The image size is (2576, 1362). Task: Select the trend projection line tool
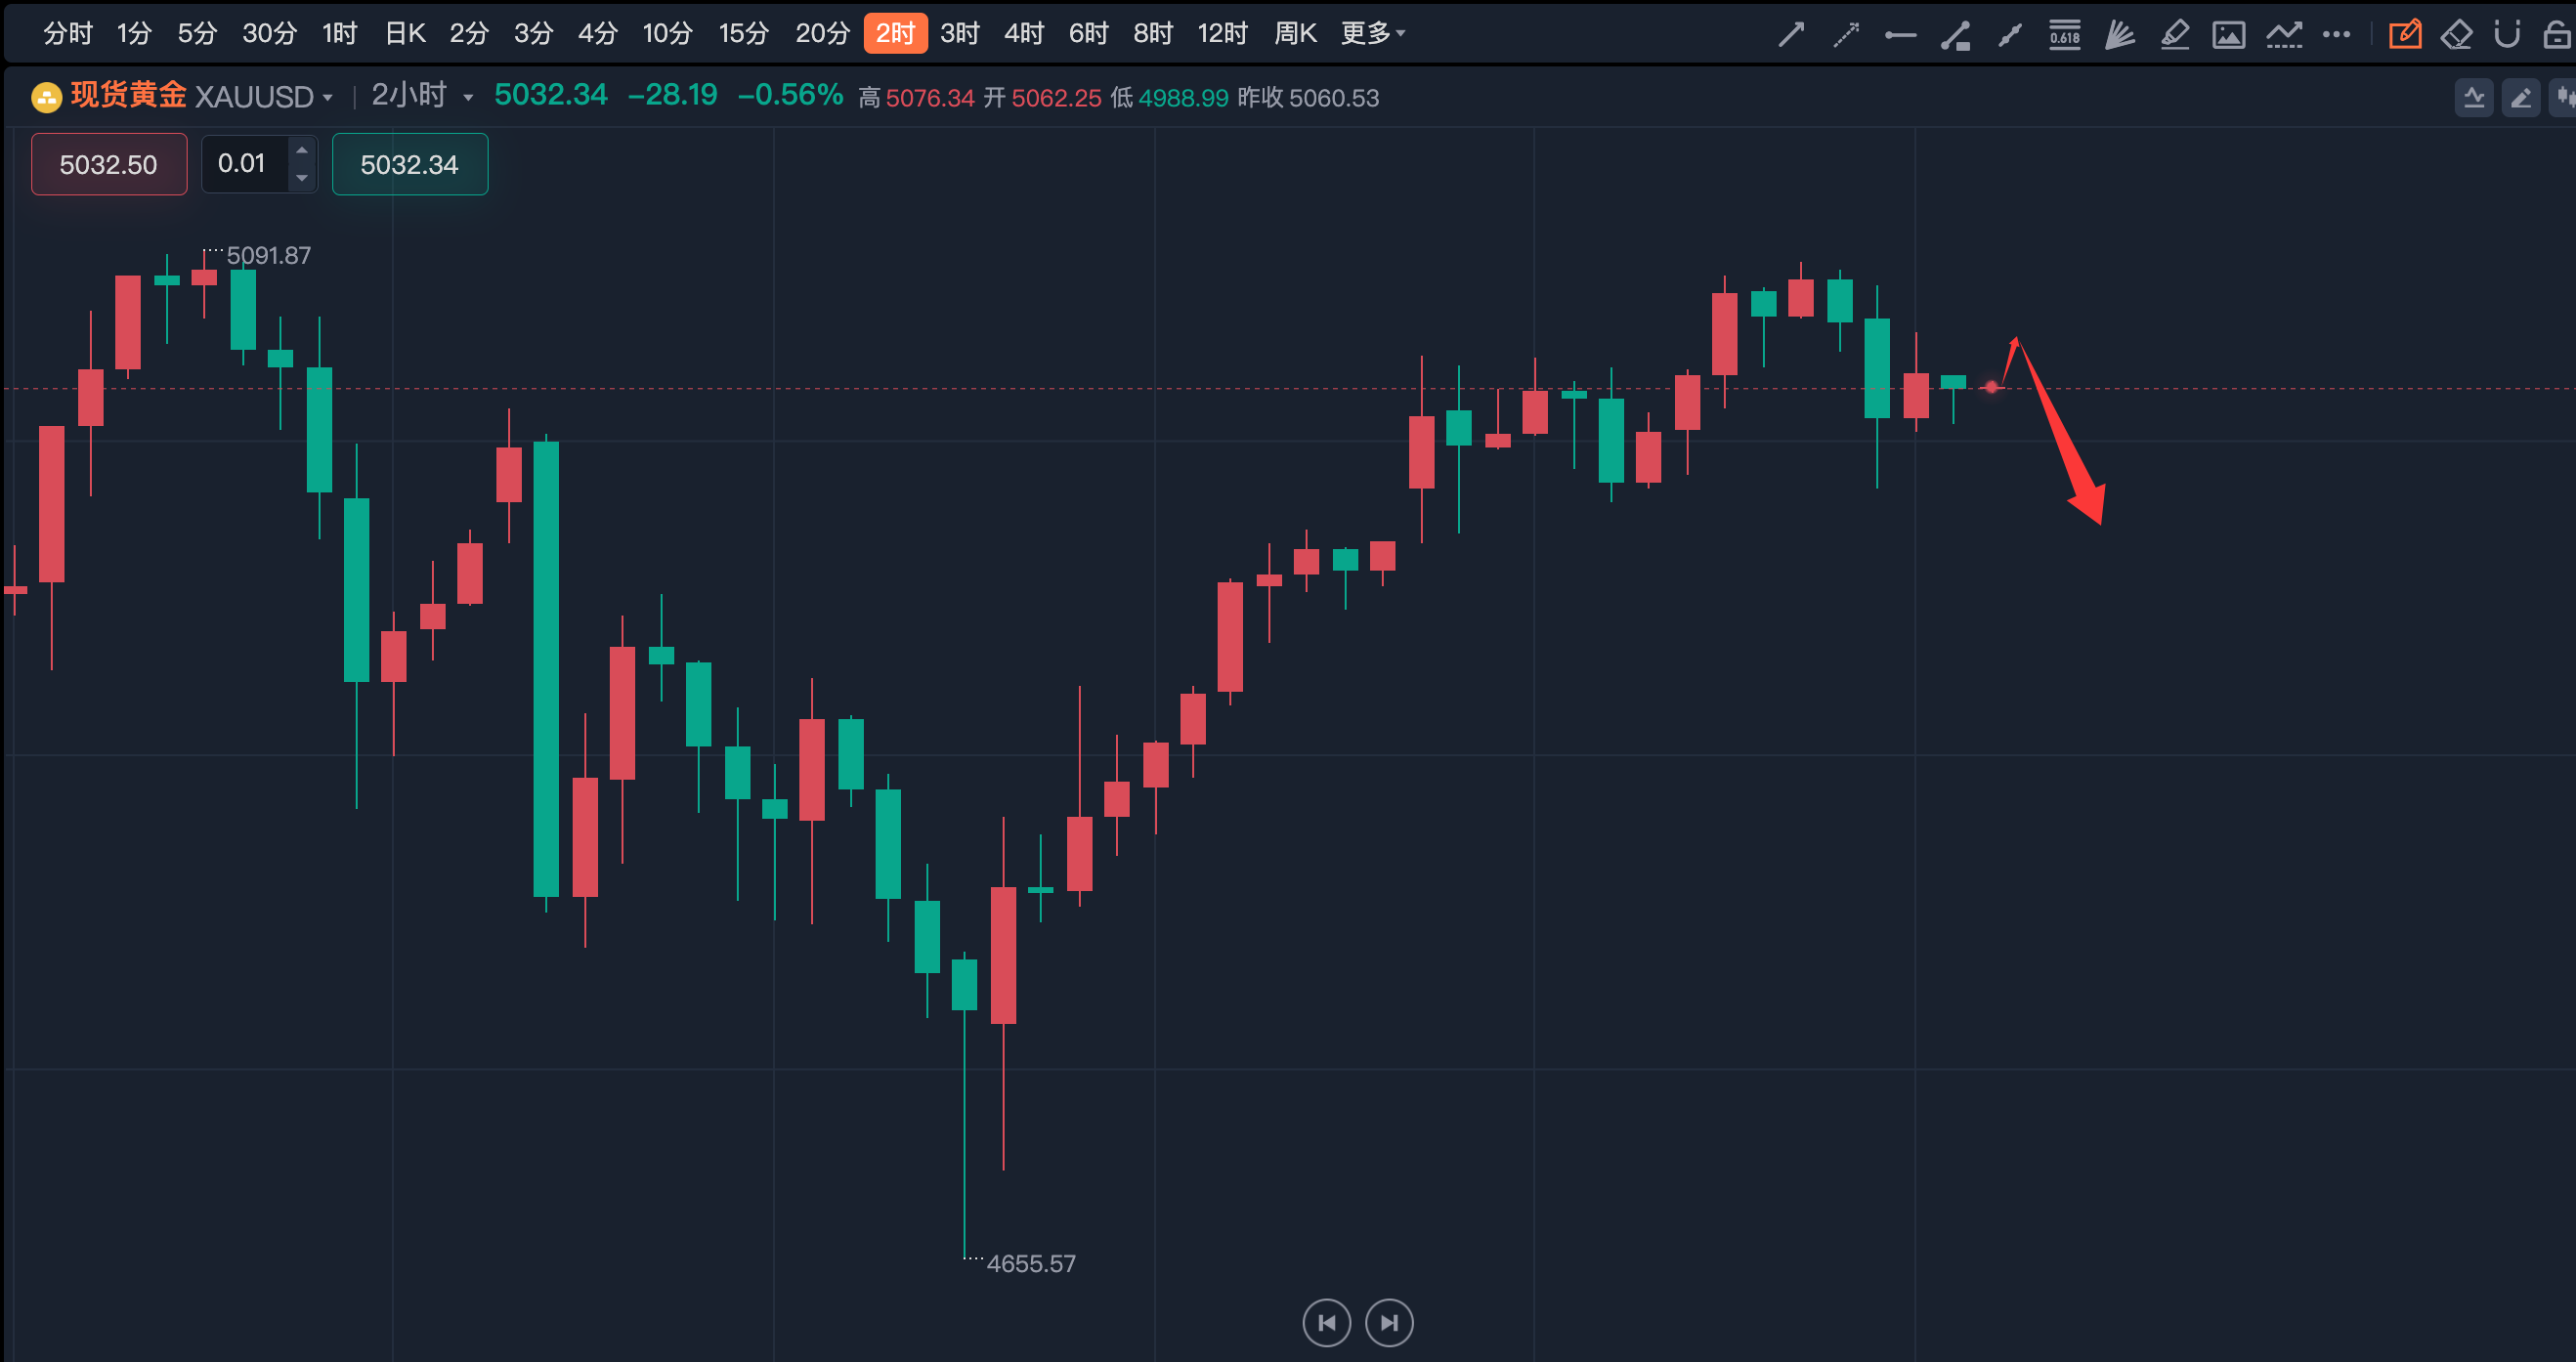click(x=2284, y=35)
